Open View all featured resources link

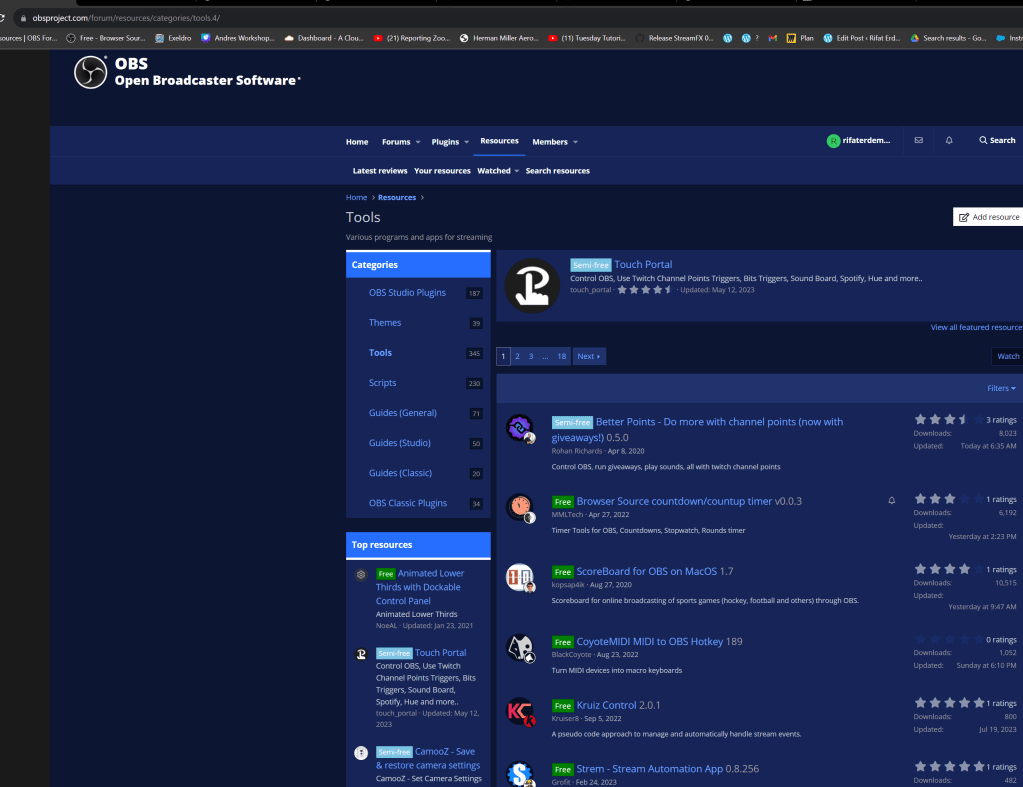point(977,327)
